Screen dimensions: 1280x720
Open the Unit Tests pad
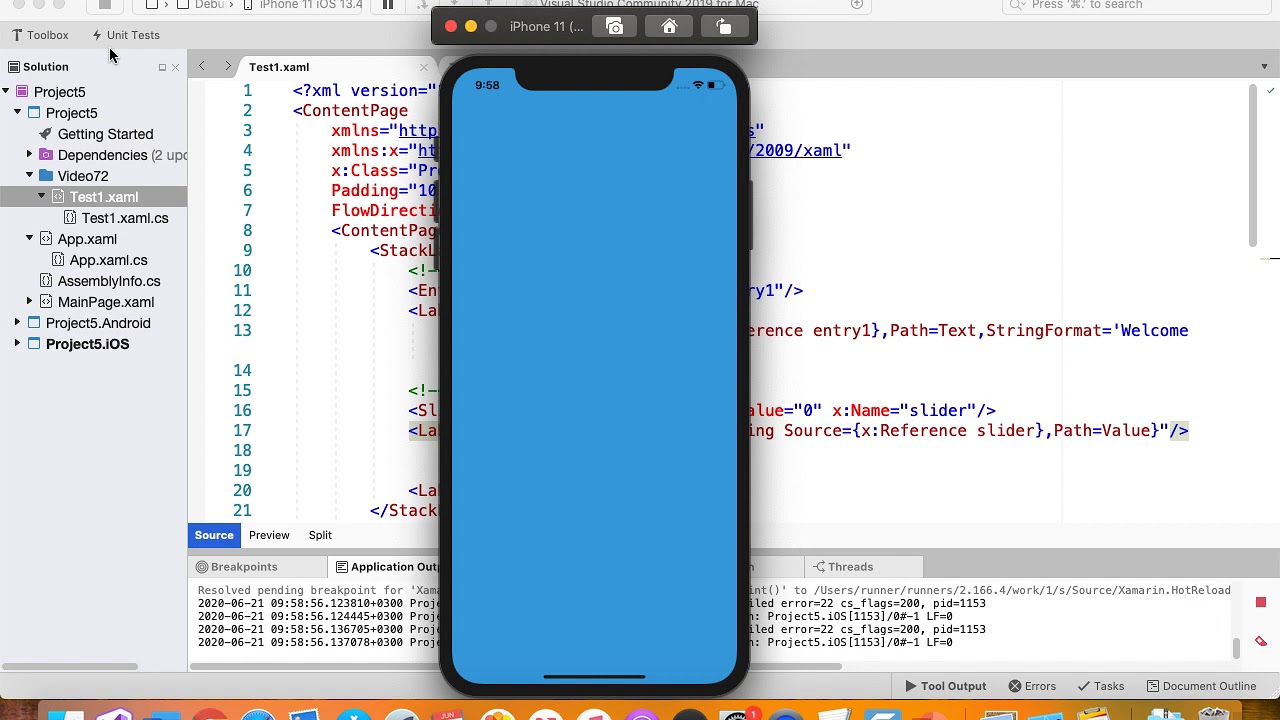[x=126, y=35]
